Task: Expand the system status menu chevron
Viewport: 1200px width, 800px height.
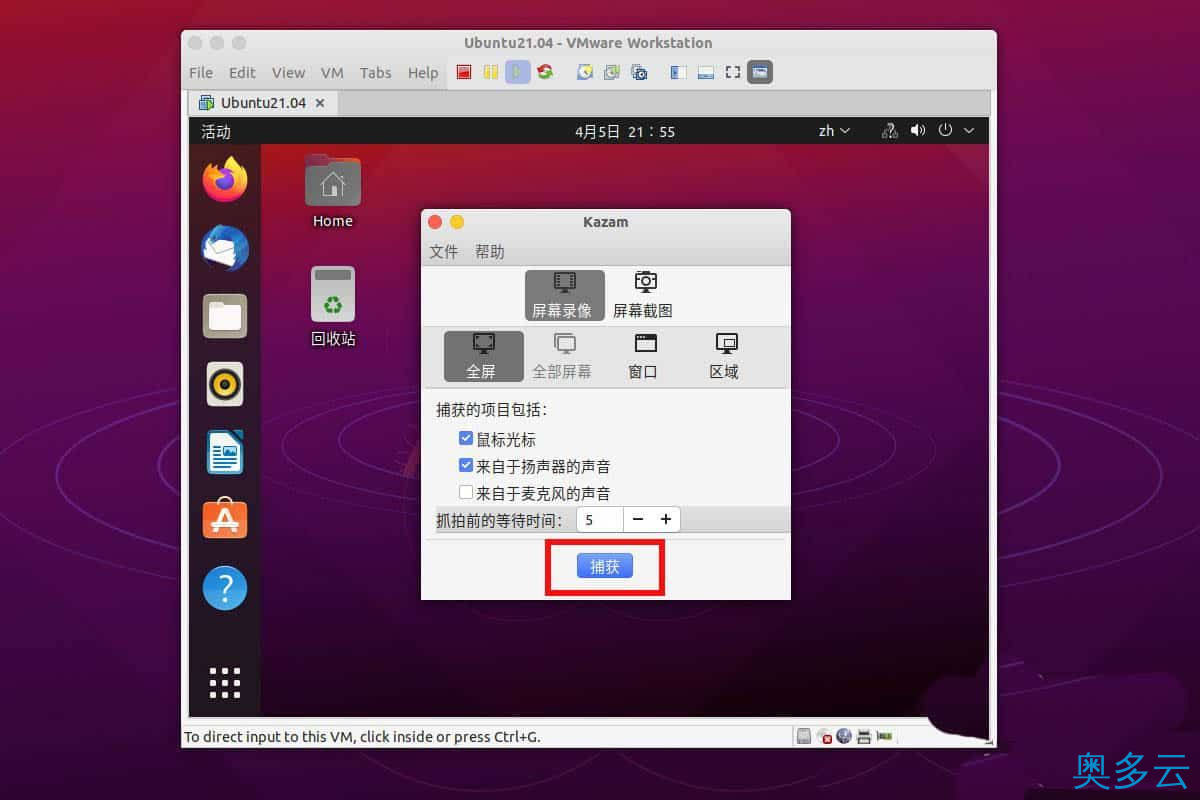Action: pyautogui.click(x=968, y=130)
